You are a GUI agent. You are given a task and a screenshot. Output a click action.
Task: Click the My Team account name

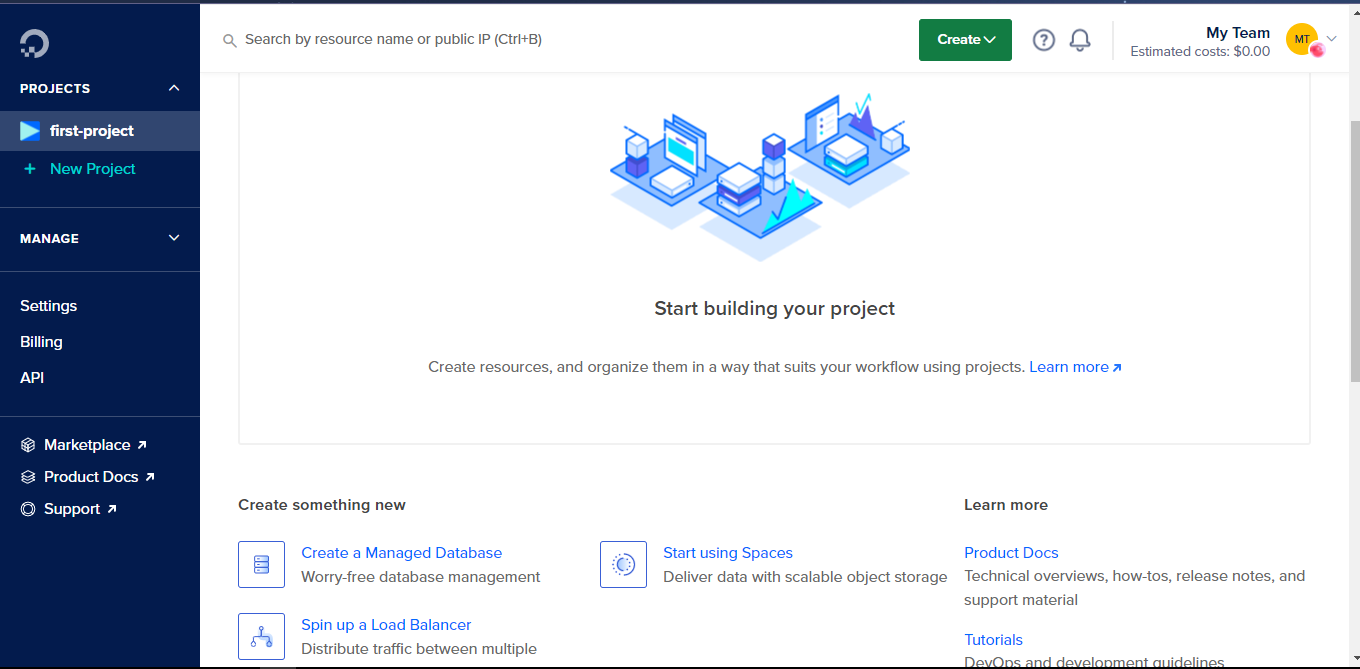(1238, 33)
